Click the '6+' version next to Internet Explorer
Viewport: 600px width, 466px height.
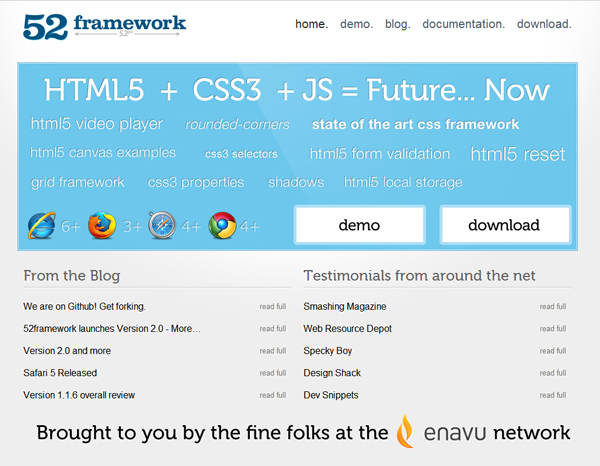point(71,227)
